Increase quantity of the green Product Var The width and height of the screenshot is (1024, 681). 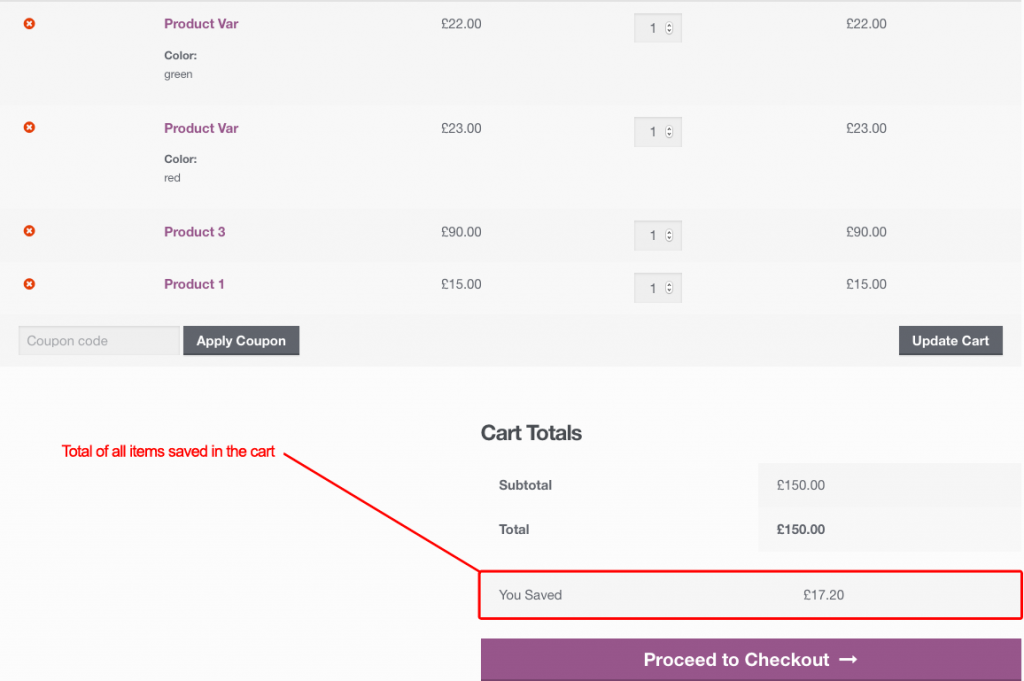(x=670, y=23)
